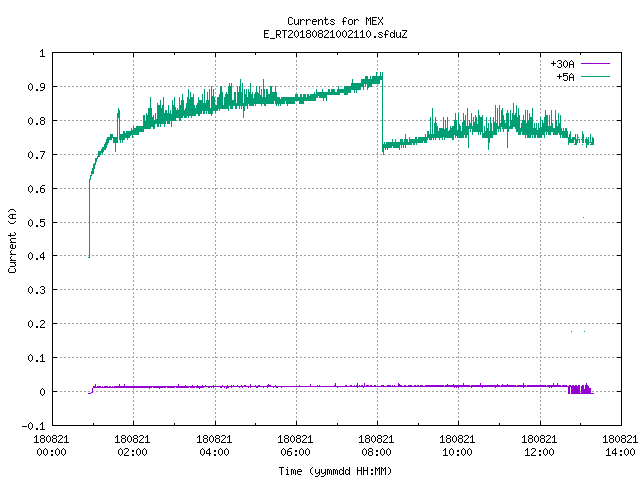The width and height of the screenshot is (640, 480).
Task: Click the green +5A sharp drop at 08:00
Action: point(383,112)
